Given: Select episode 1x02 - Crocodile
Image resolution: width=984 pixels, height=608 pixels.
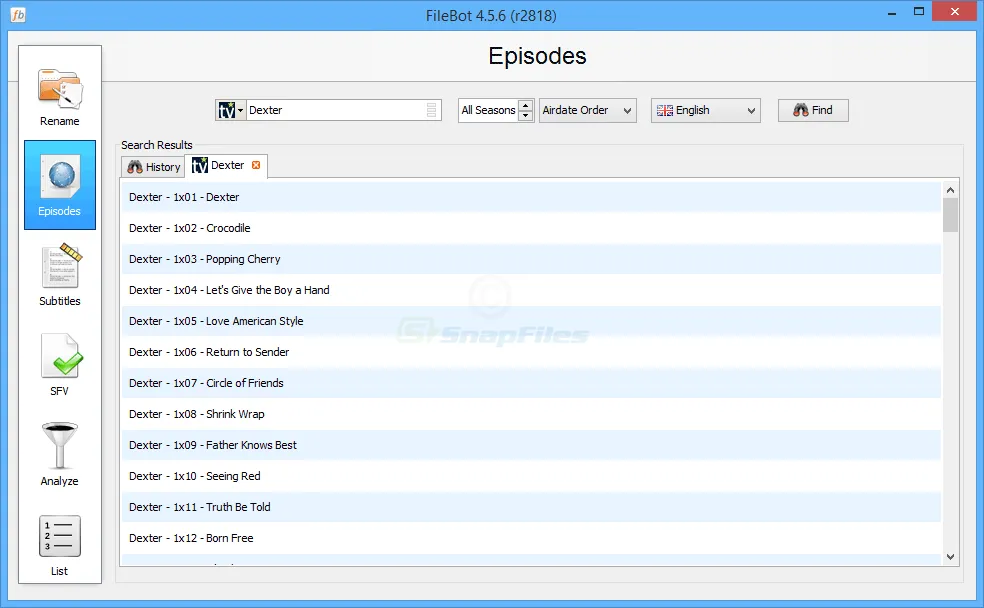Looking at the screenshot, I should tap(531, 228).
